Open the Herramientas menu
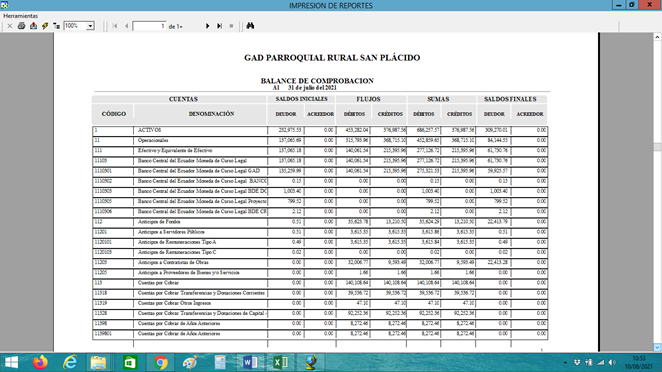Viewport: 662px width, 372px height. [x=21, y=16]
